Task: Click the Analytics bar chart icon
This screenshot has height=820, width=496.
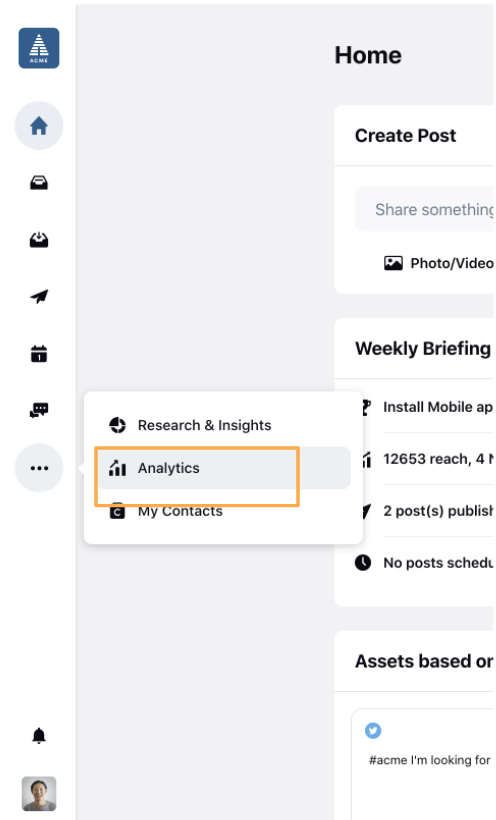Action: (x=117, y=468)
